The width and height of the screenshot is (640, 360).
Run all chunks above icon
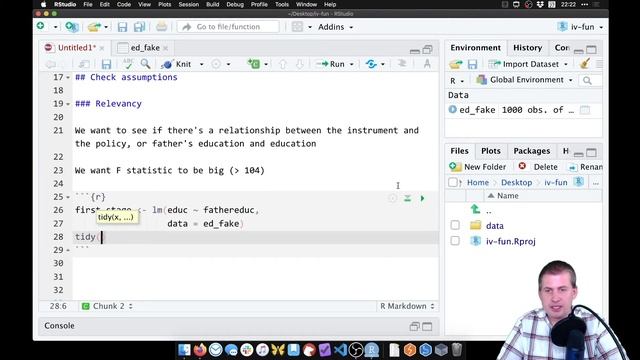click(407, 198)
